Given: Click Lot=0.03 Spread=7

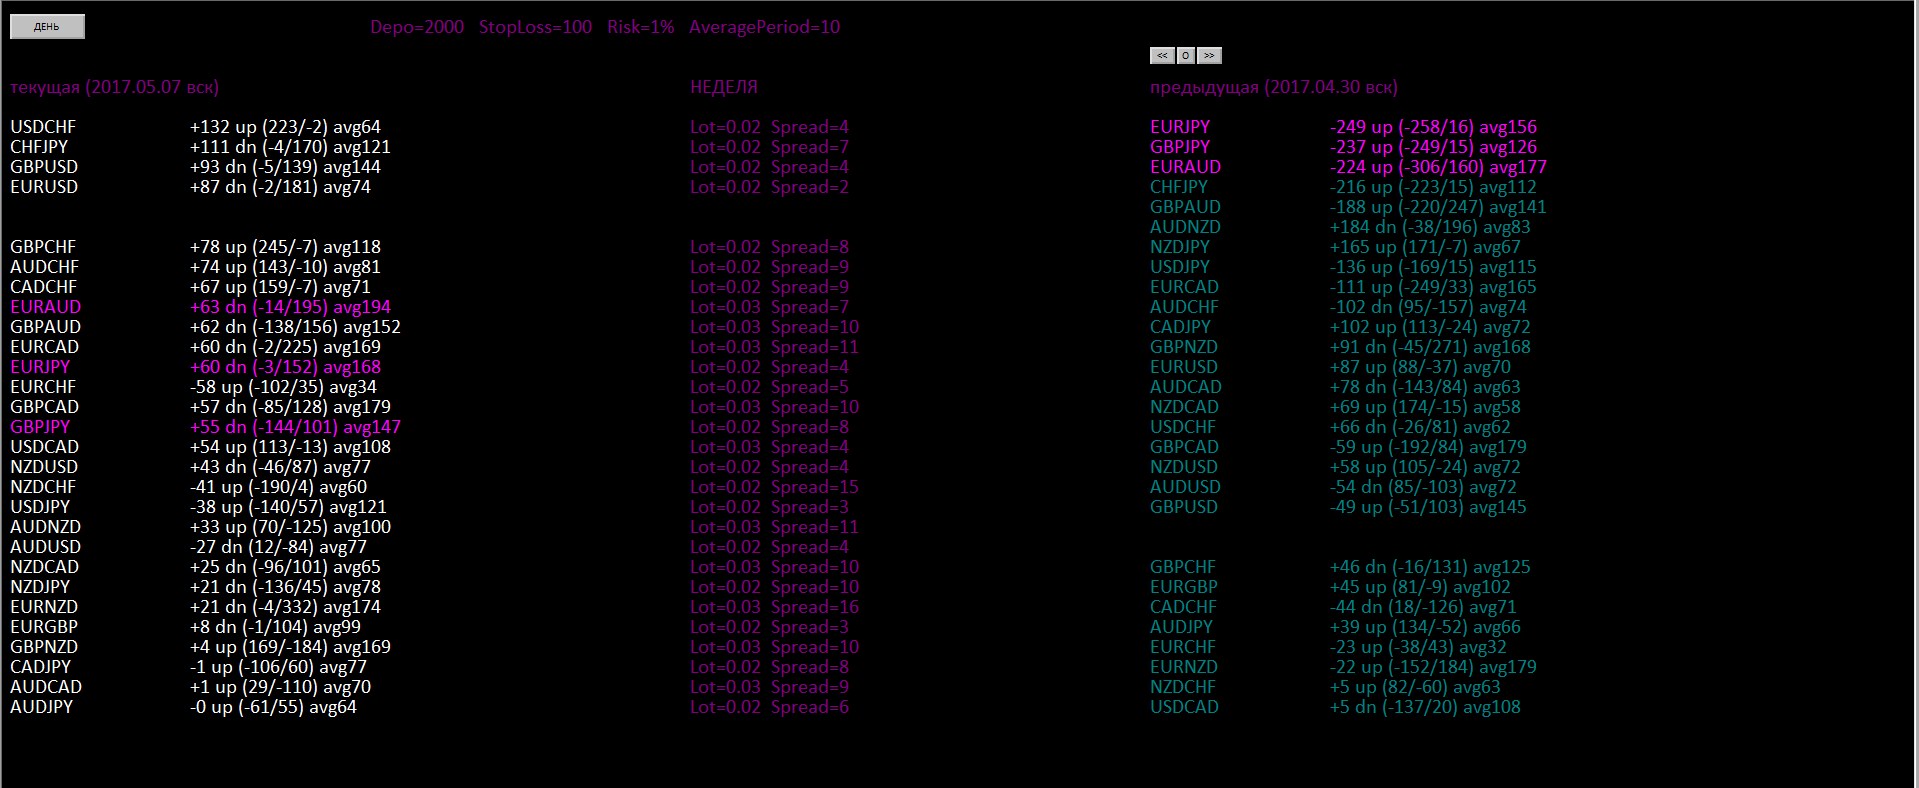Looking at the screenshot, I should coord(769,307).
